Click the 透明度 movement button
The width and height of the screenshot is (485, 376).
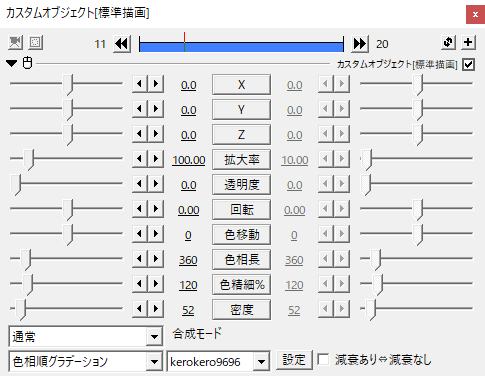coord(241,185)
